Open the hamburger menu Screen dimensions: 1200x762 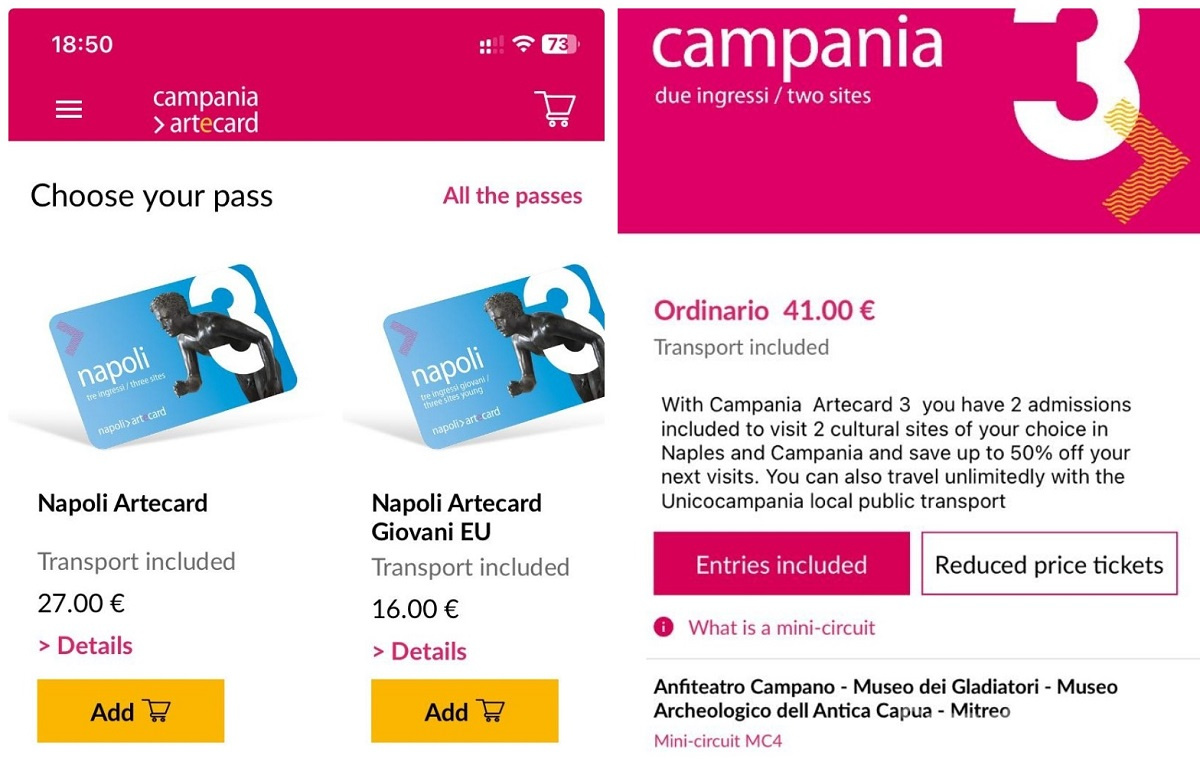(x=69, y=109)
